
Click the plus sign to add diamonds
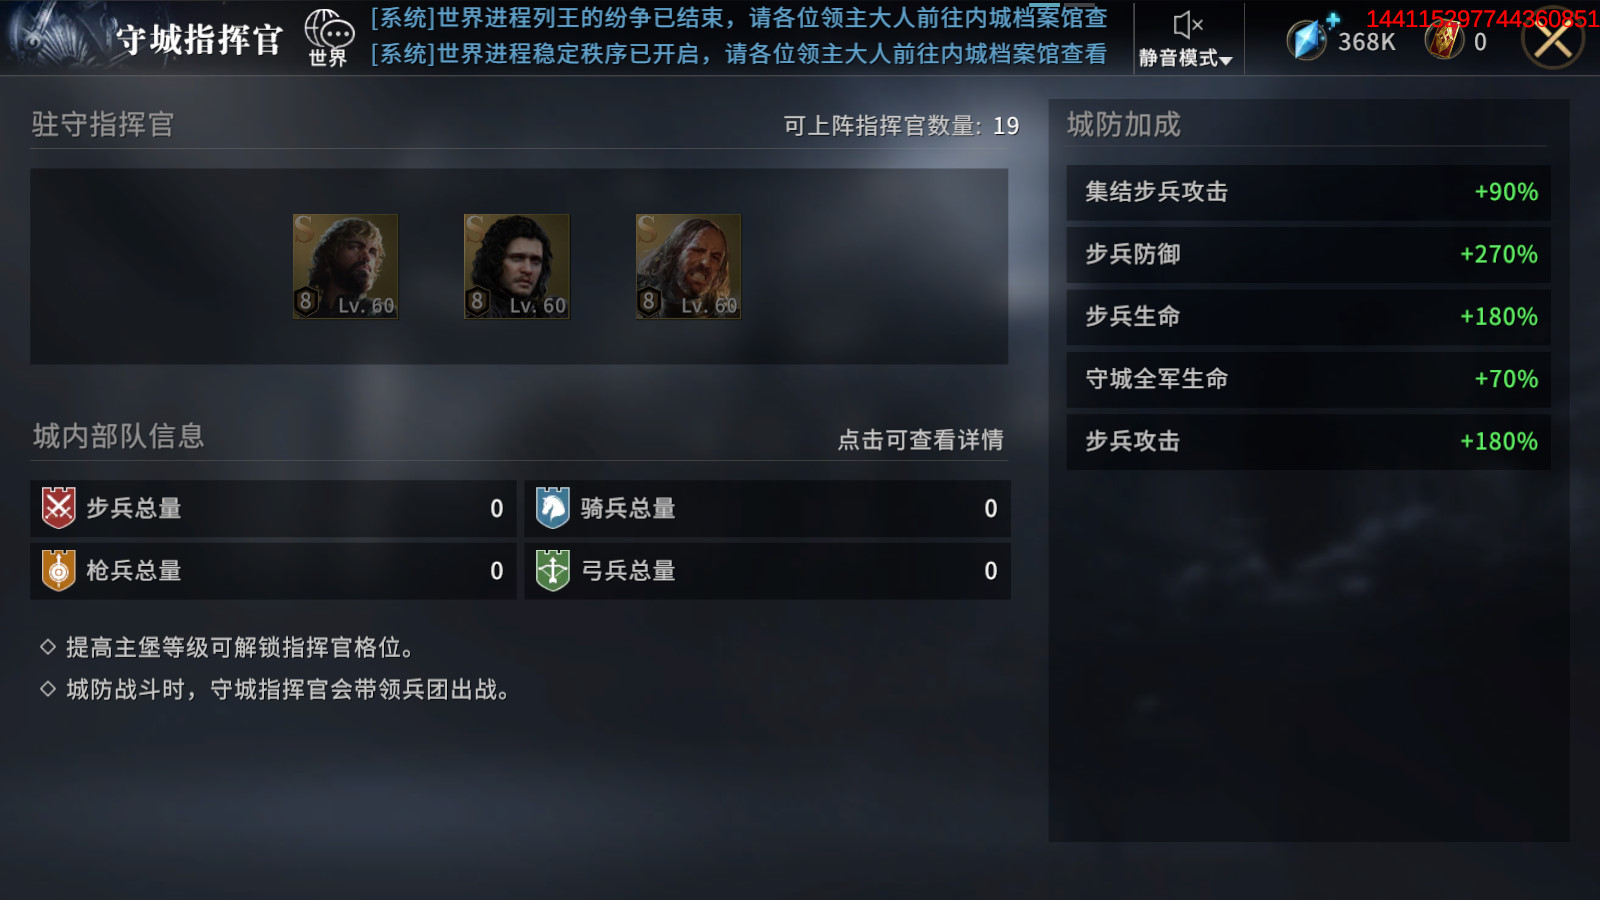[x=1332, y=19]
